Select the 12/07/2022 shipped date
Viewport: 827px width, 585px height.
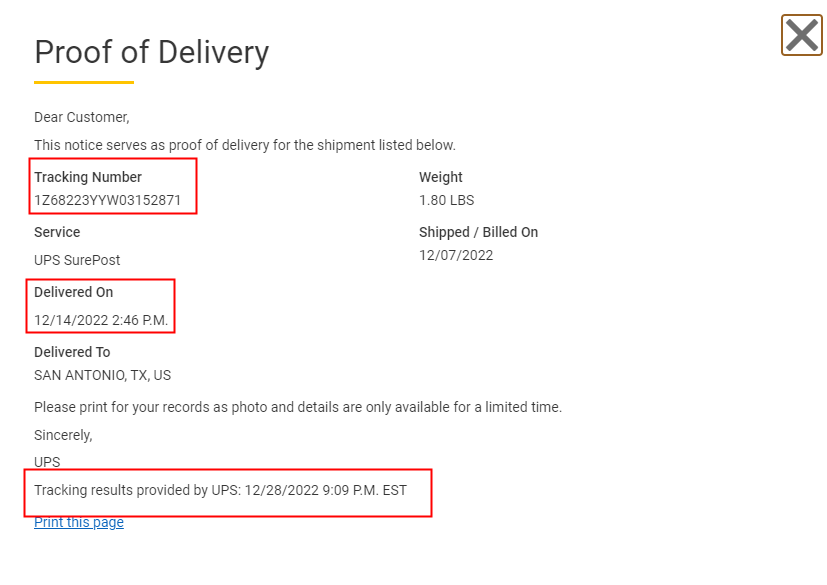[456, 255]
